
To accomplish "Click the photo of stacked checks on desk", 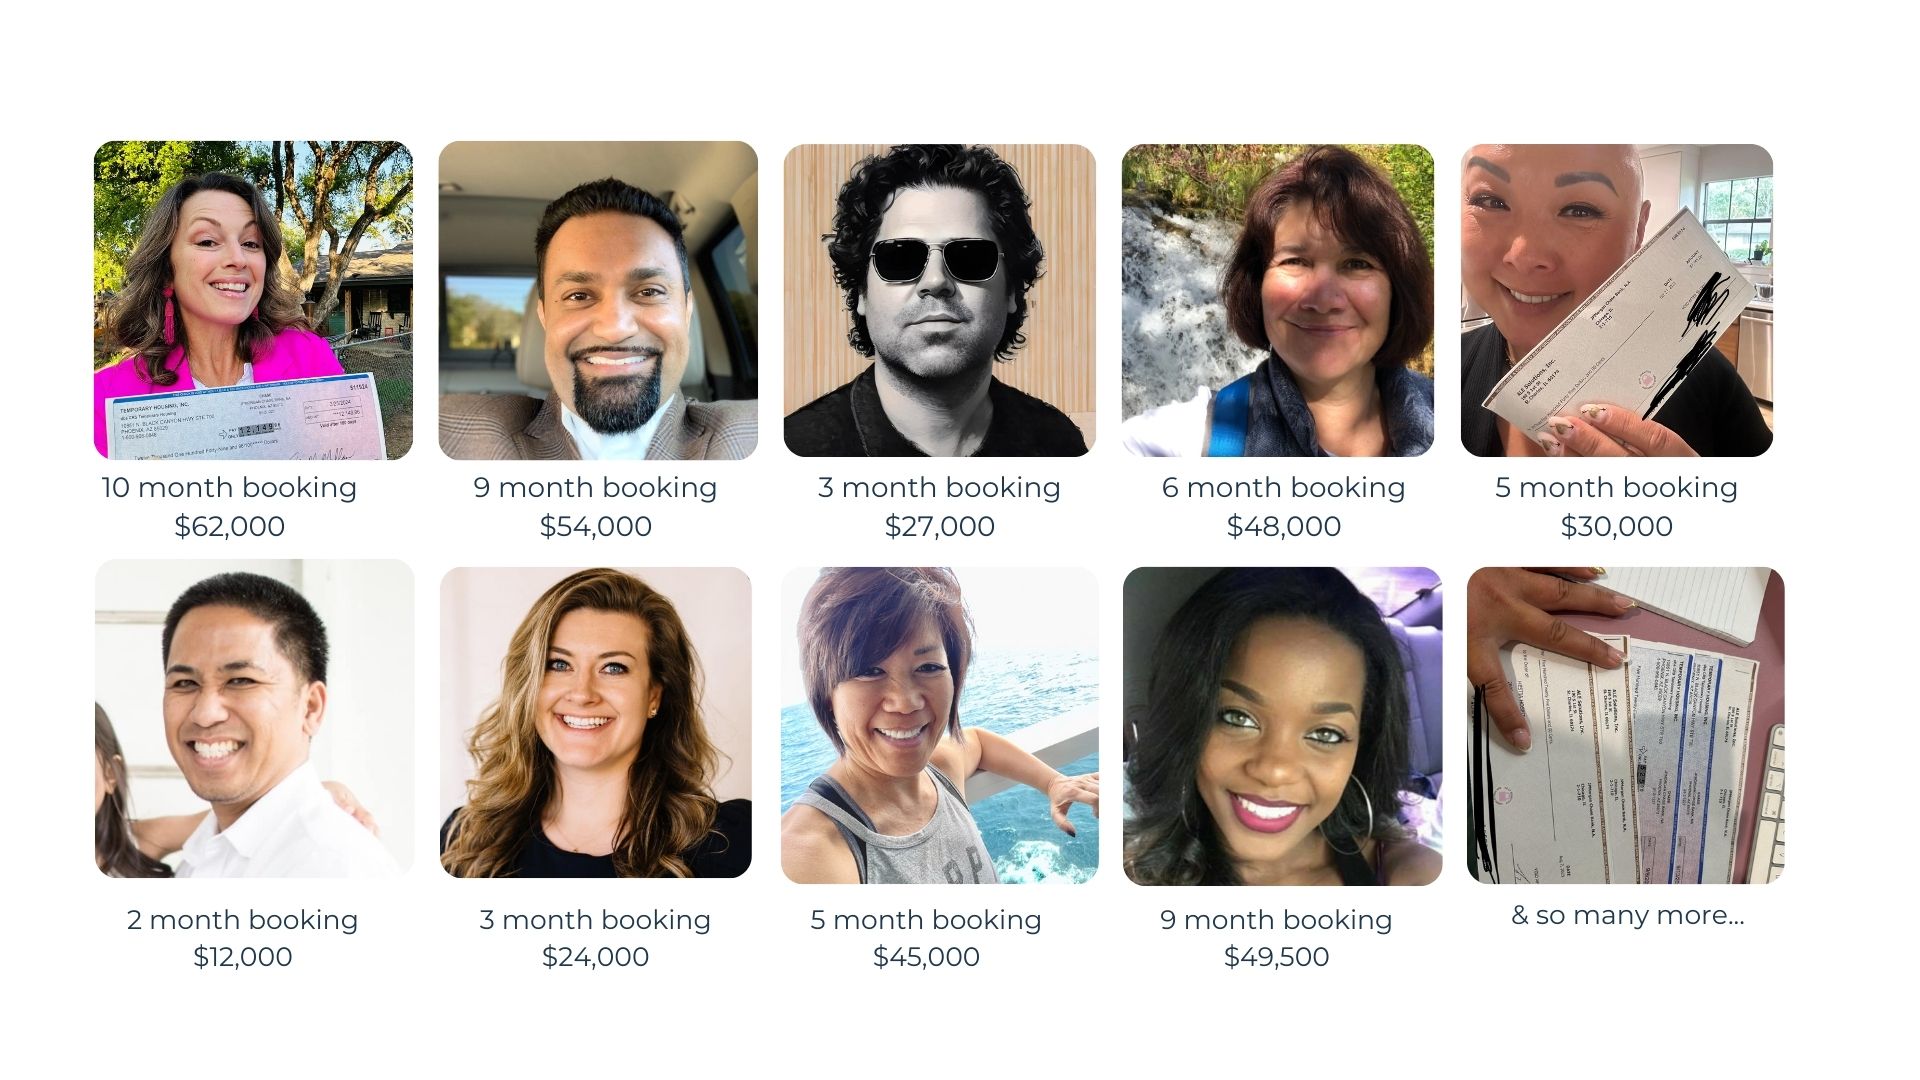I will click(1626, 725).
